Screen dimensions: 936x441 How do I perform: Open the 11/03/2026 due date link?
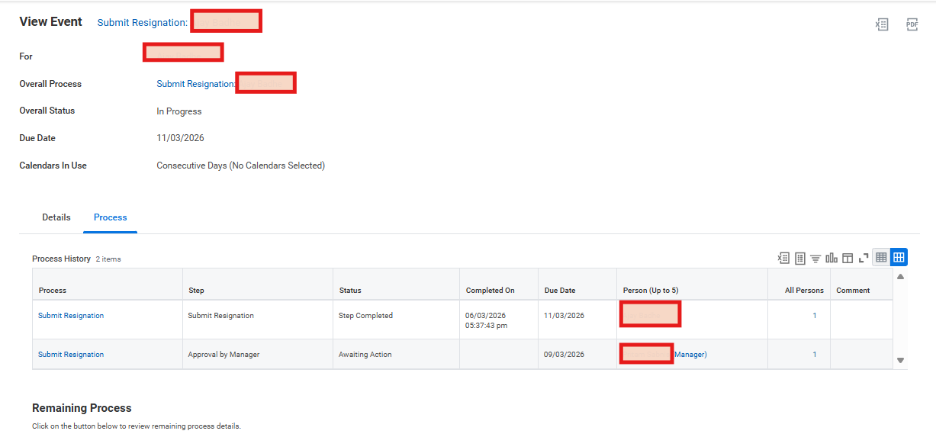pyautogui.click(x=561, y=315)
